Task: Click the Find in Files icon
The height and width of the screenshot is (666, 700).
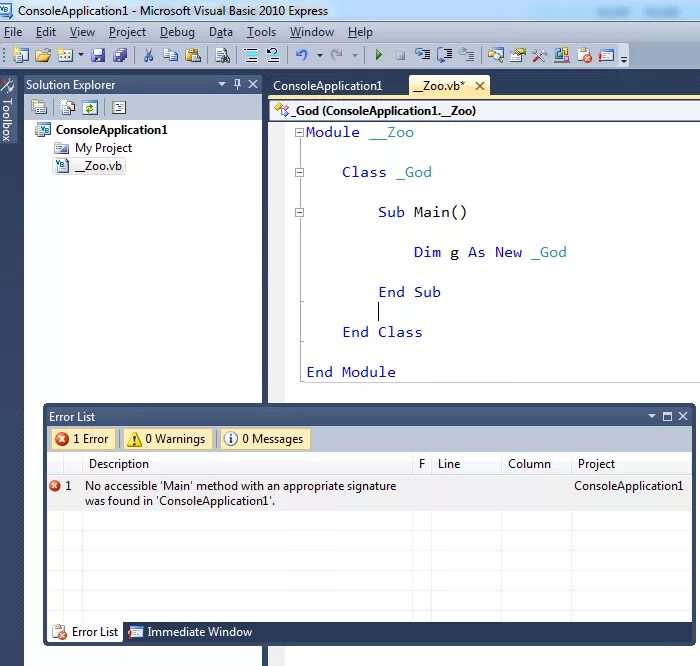Action: 222,55
